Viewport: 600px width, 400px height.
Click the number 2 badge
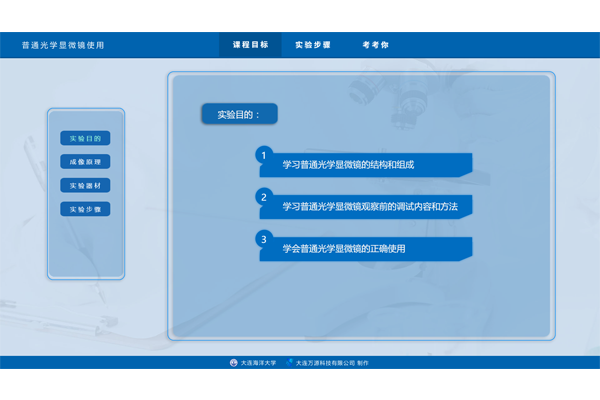(263, 197)
